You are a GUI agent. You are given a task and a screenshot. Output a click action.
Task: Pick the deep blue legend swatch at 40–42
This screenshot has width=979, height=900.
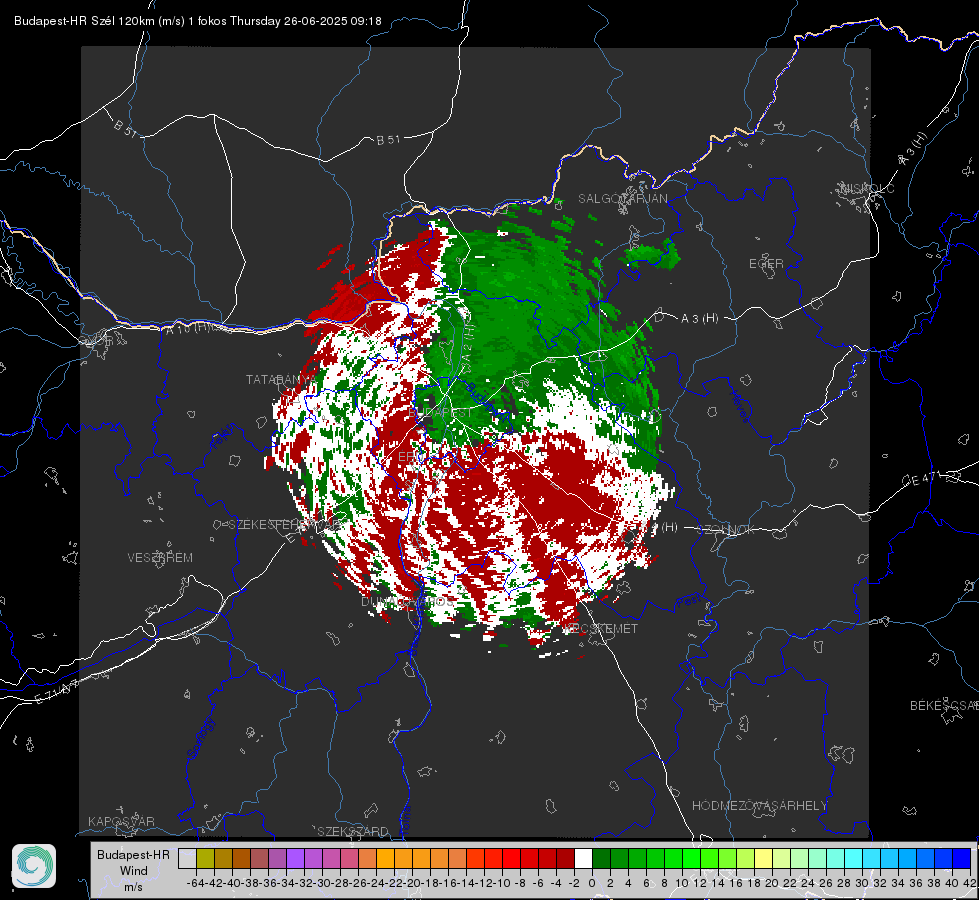[x=961, y=859]
